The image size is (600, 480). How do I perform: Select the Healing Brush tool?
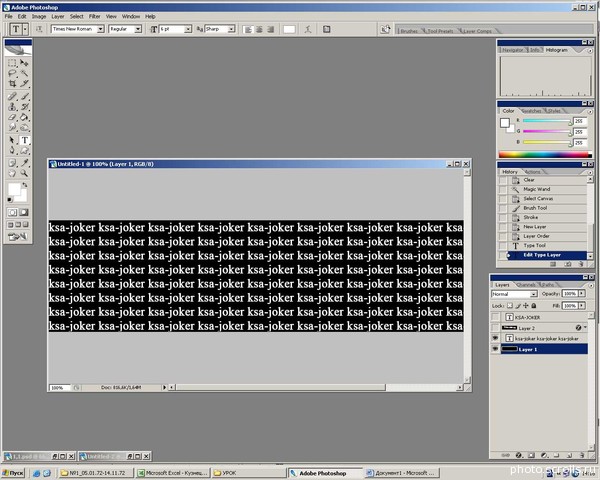(12, 96)
